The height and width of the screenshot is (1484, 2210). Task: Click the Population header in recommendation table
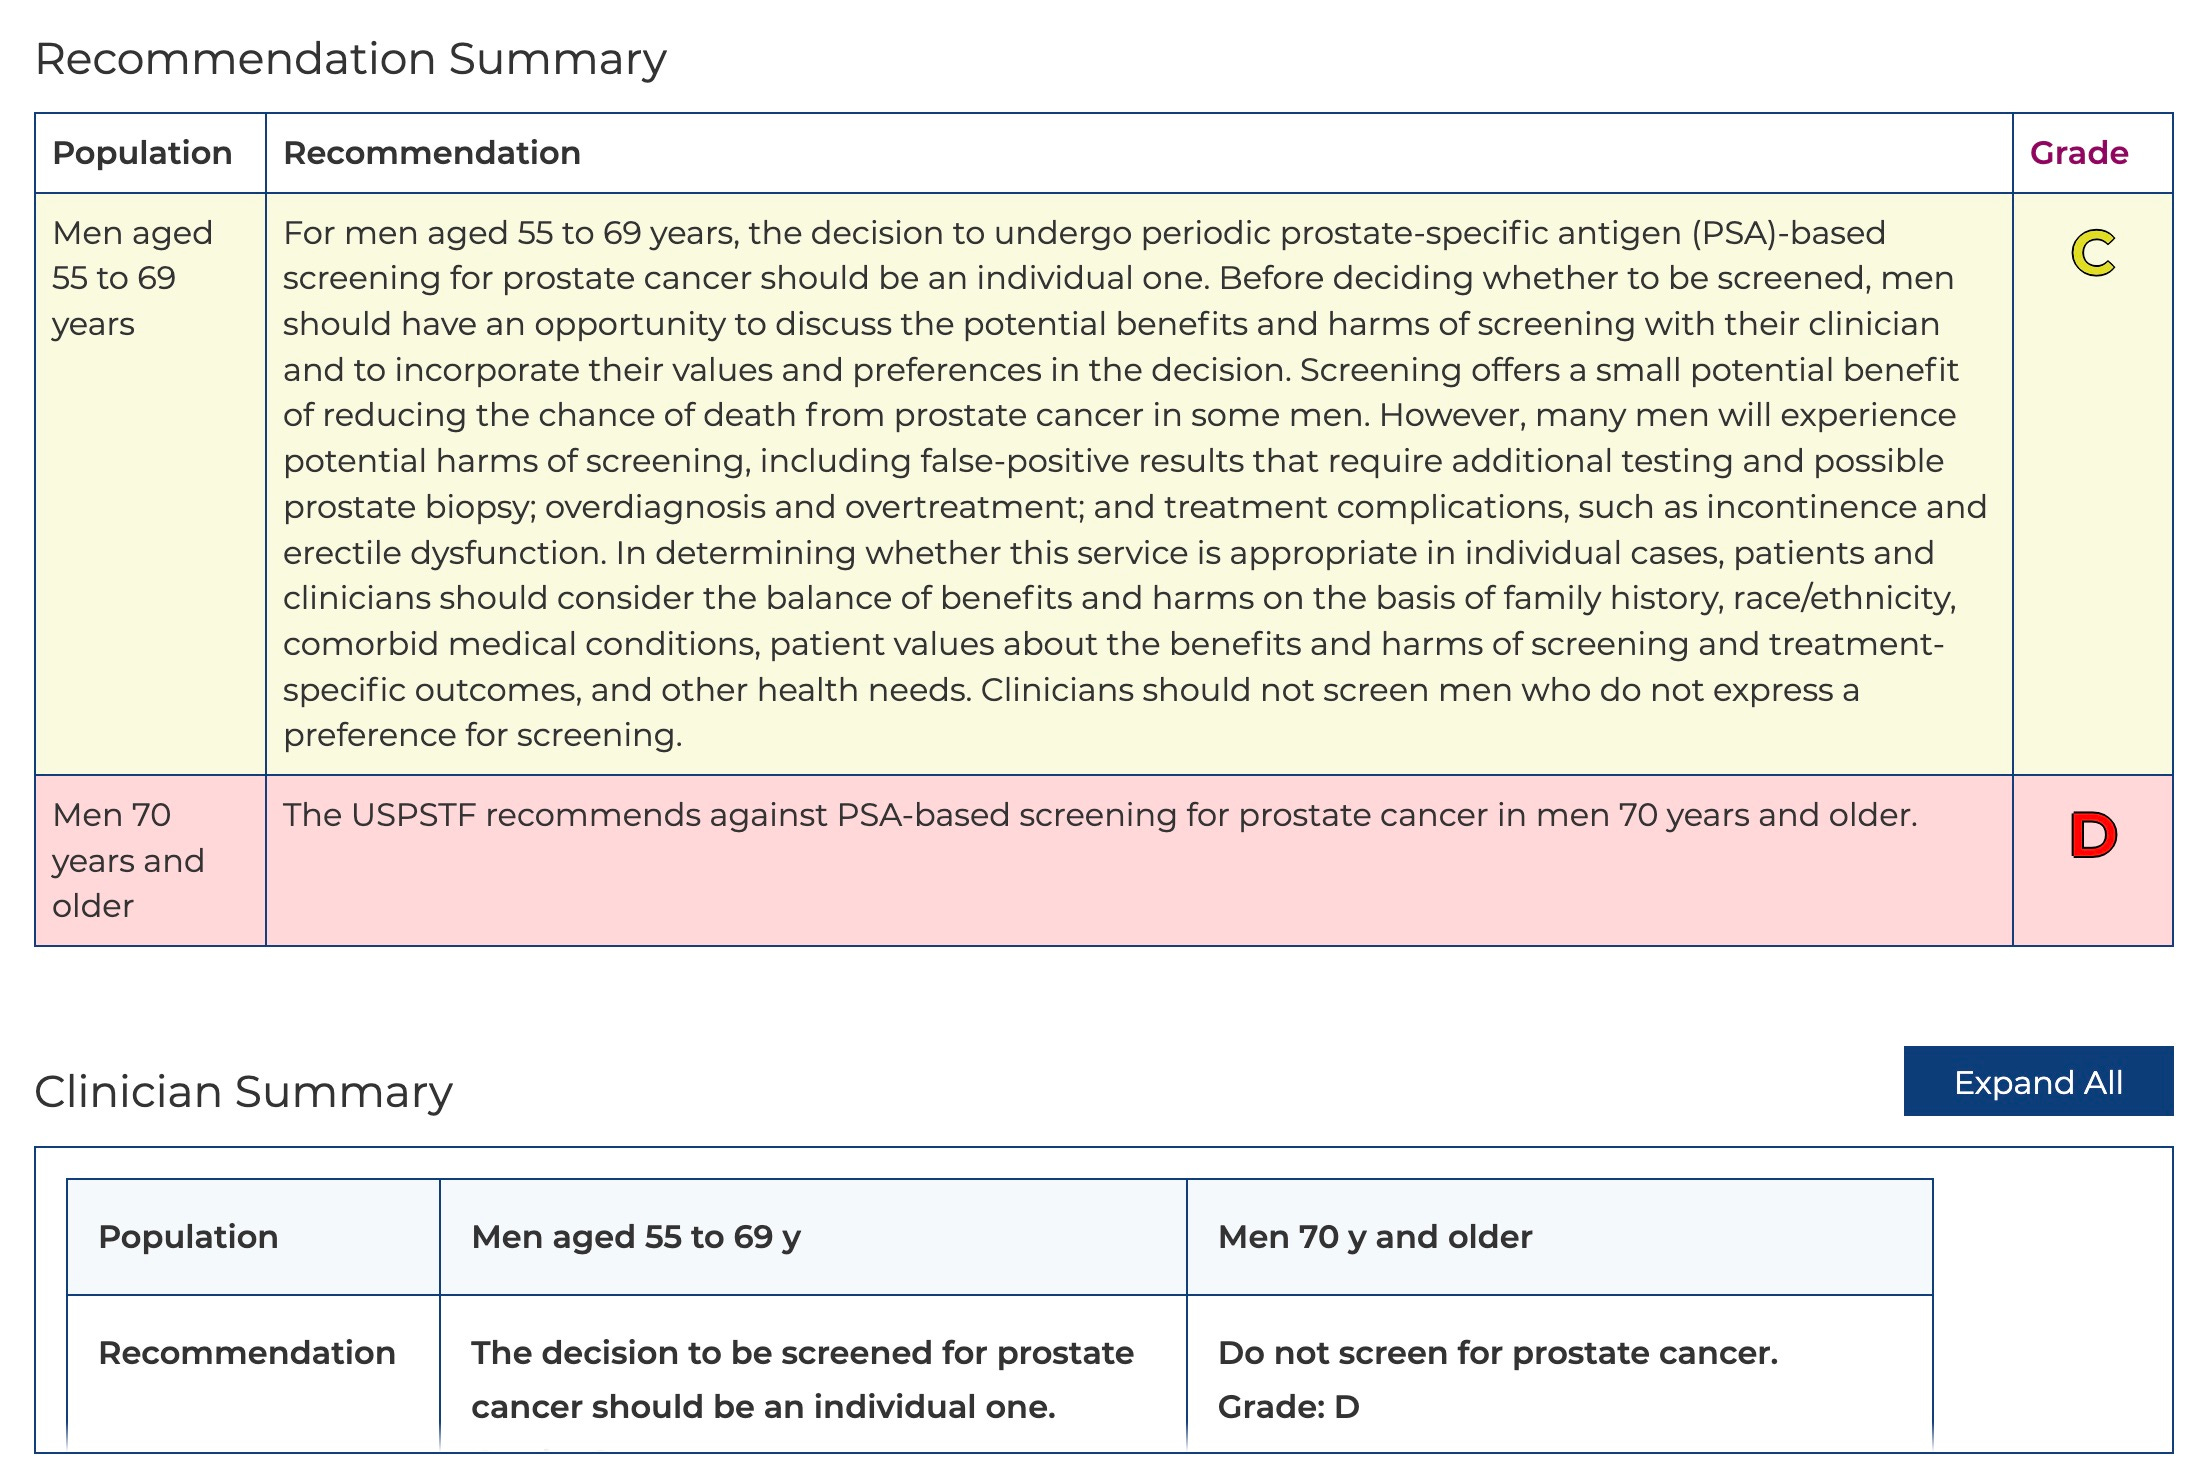tap(142, 153)
